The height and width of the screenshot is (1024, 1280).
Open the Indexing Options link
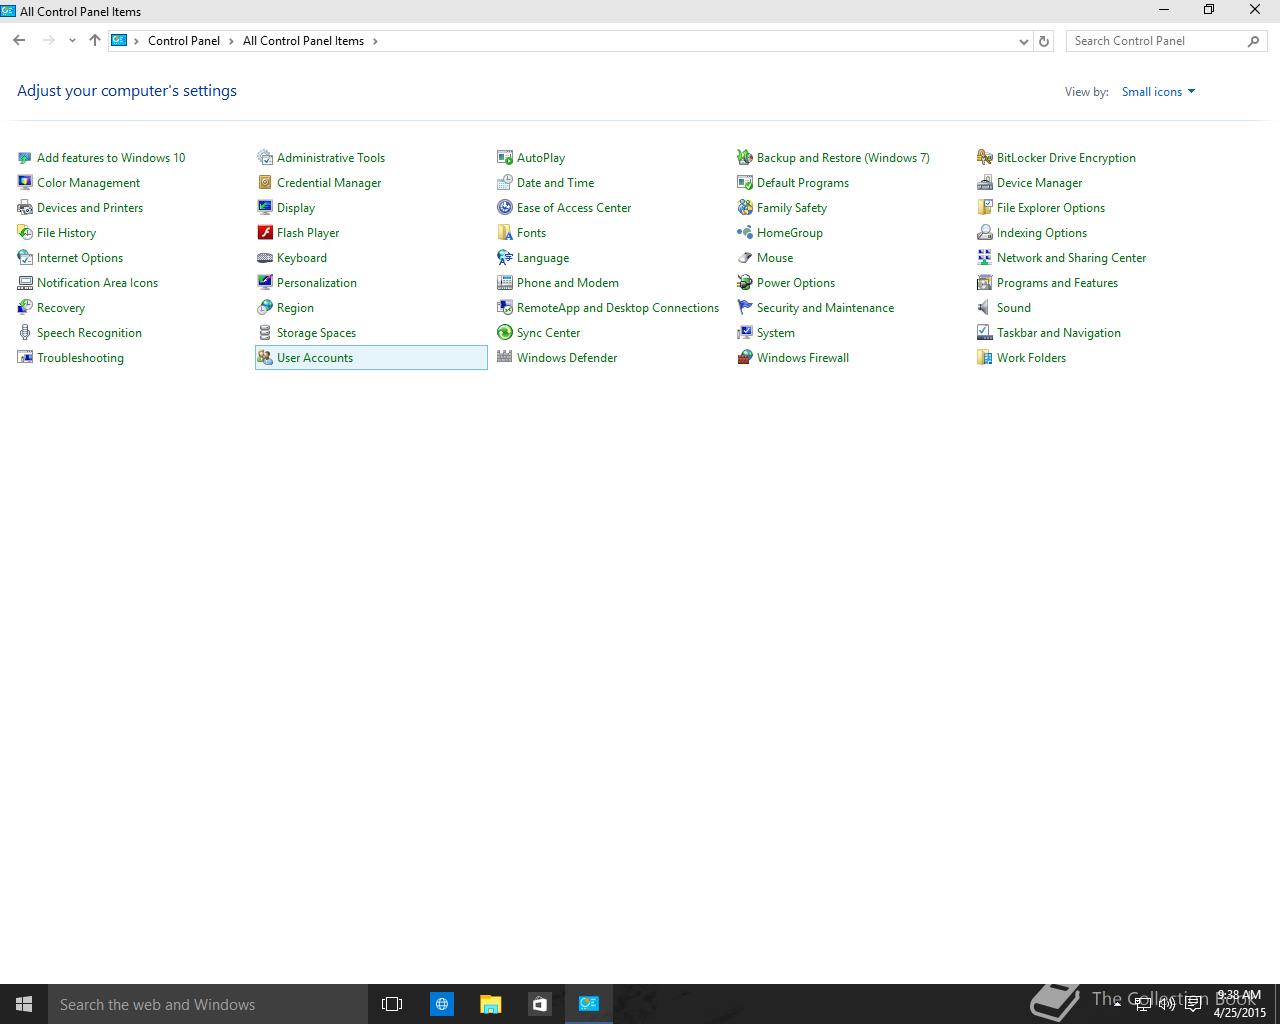1042,232
